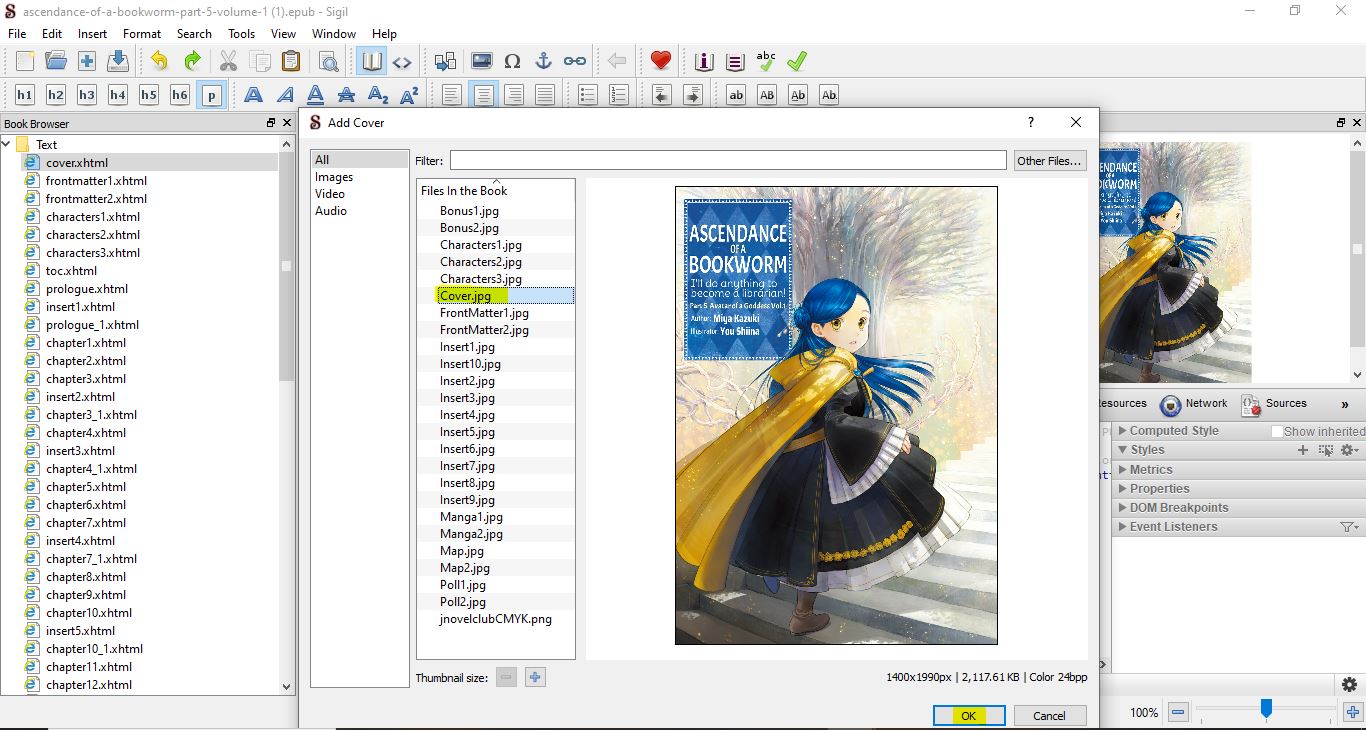Apply Heading 3 style (h3)
The width and height of the screenshot is (1366, 730).
click(87, 95)
